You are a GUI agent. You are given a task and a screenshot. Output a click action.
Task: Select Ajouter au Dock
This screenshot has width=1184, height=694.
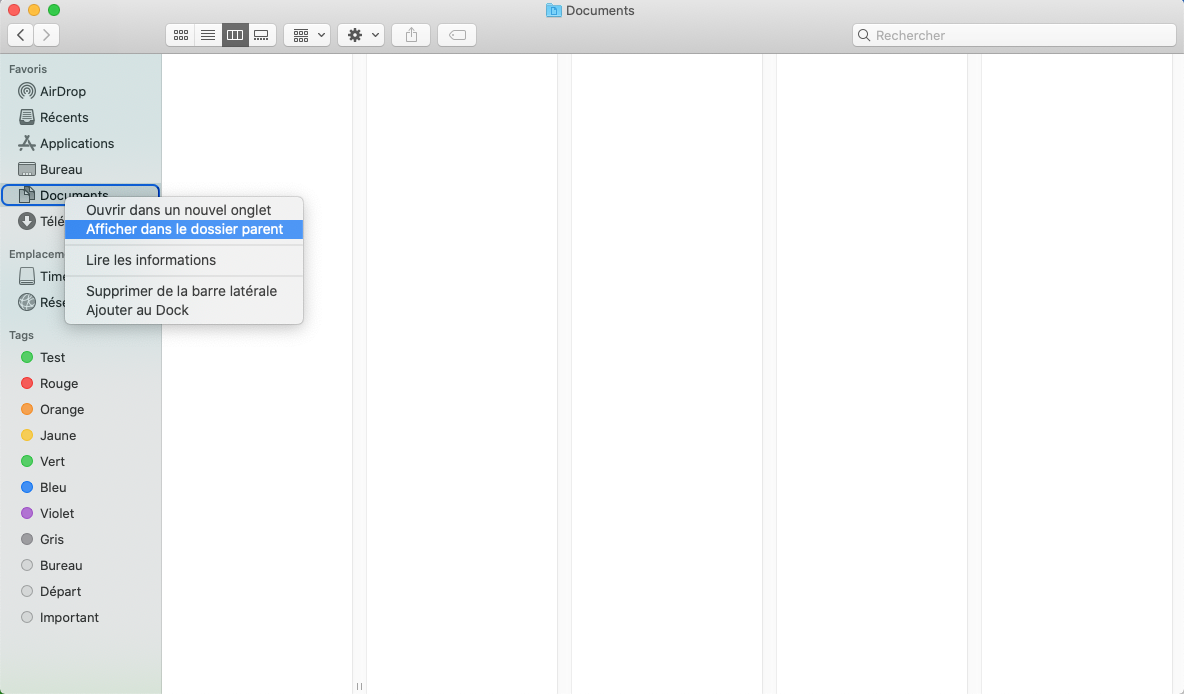pyautogui.click(x=137, y=310)
